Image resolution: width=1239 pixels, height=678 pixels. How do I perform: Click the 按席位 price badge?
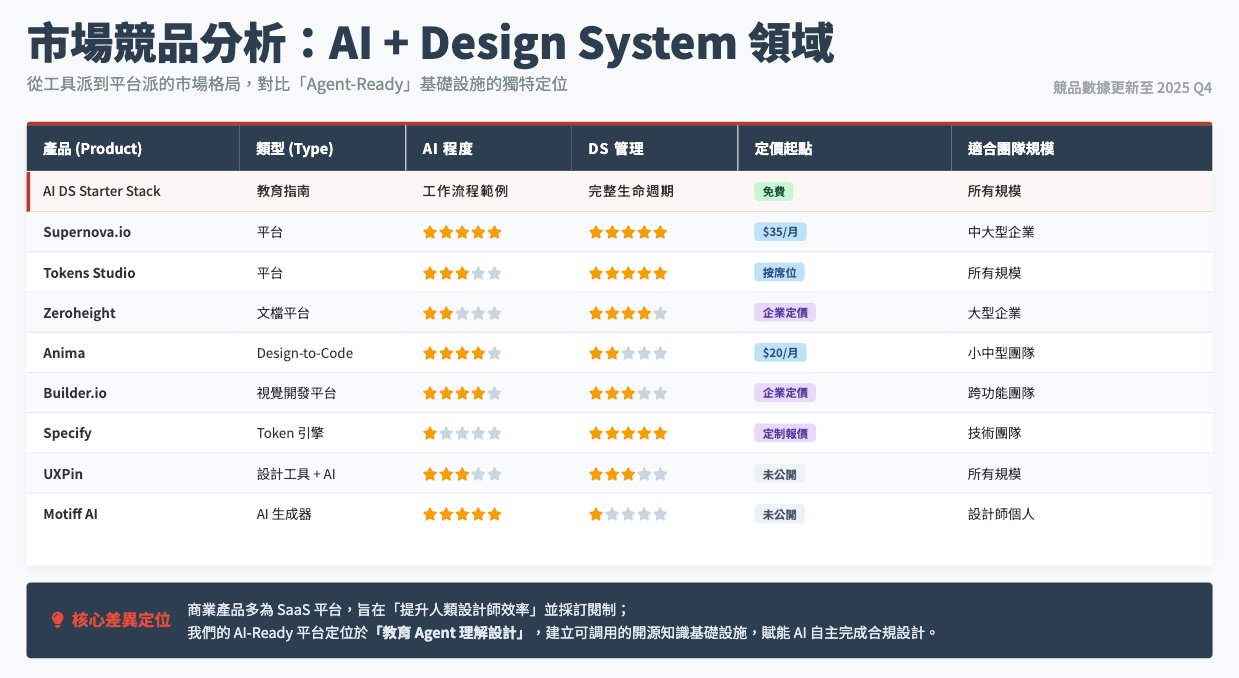[779, 272]
